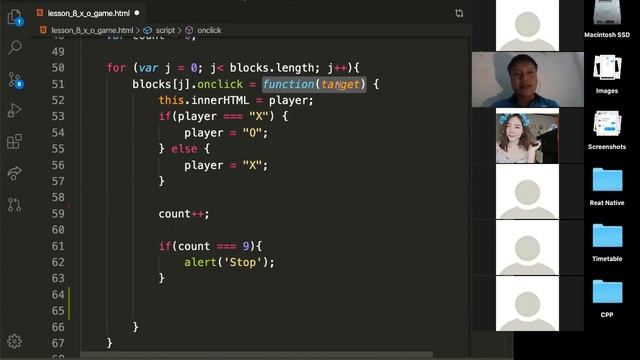Click line number 50 in the gutter
Screen dimensions: 640x360
58,68
